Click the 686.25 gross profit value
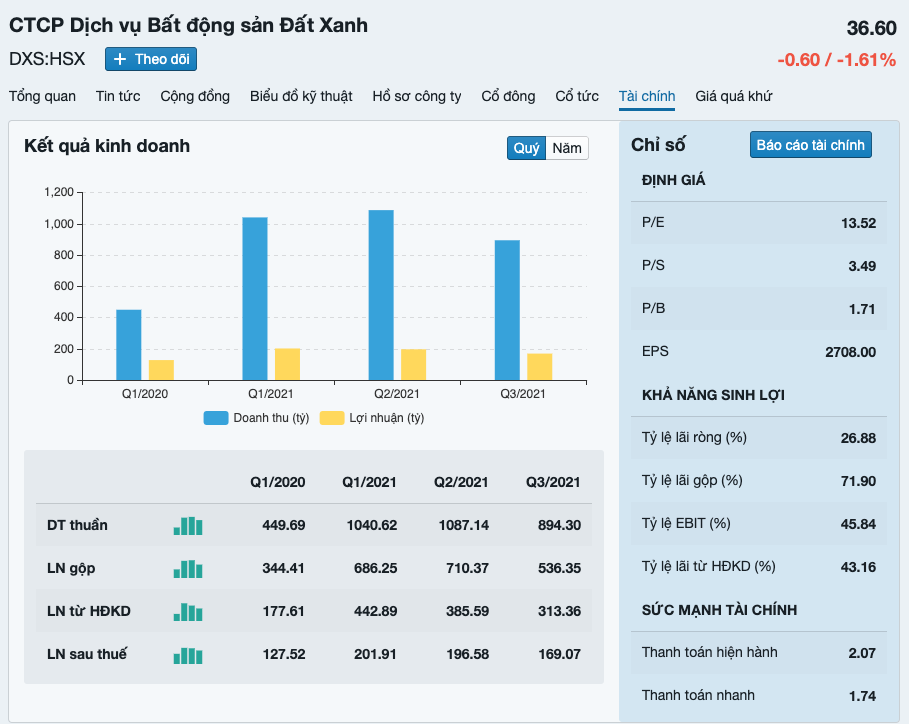The width and height of the screenshot is (909, 724). tap(376, 568)
